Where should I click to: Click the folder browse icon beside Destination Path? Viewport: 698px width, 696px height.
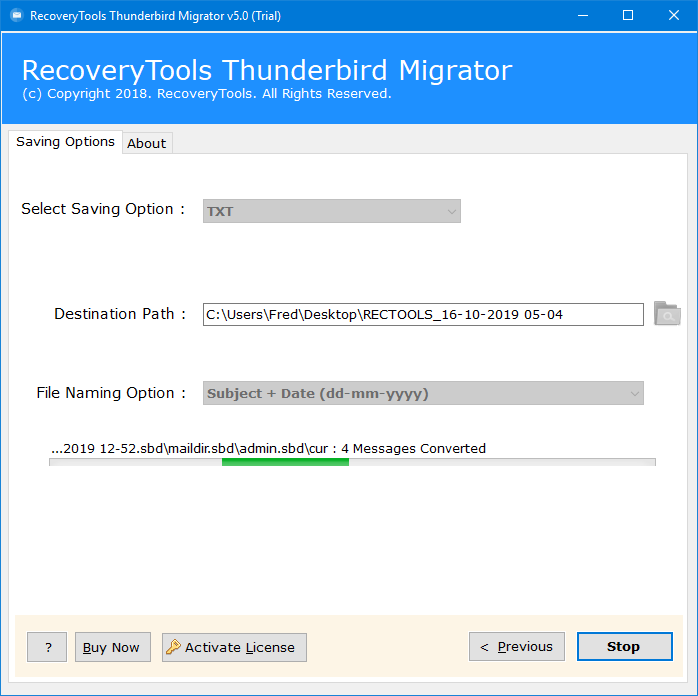pyautogui.click(x=667, y=314)
